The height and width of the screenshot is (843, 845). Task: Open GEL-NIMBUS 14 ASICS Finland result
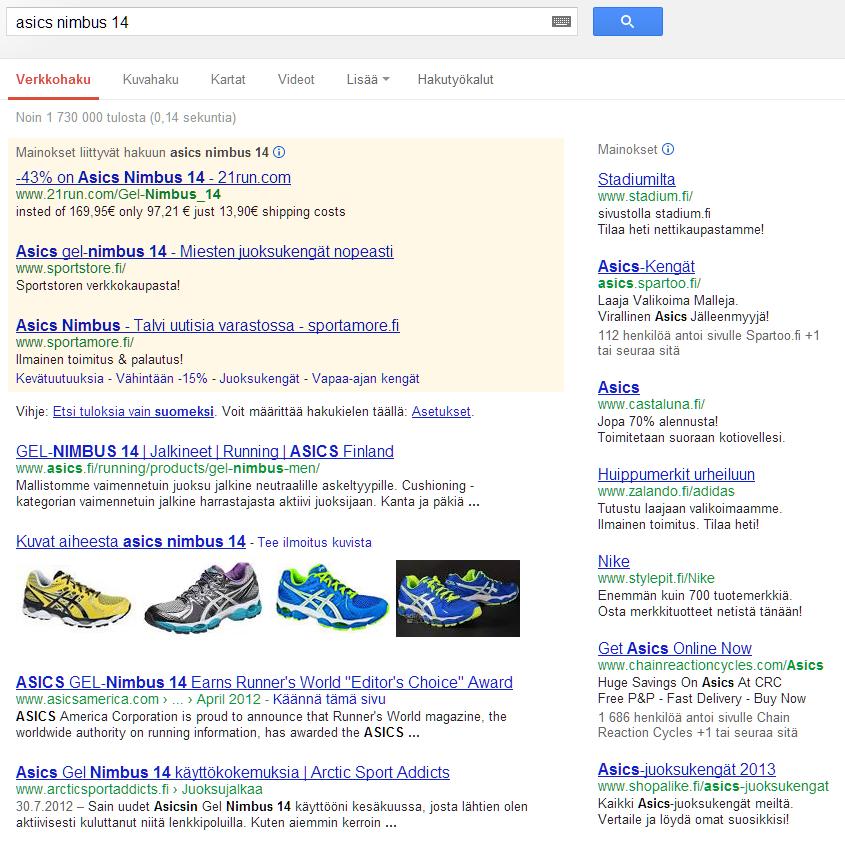205,451
